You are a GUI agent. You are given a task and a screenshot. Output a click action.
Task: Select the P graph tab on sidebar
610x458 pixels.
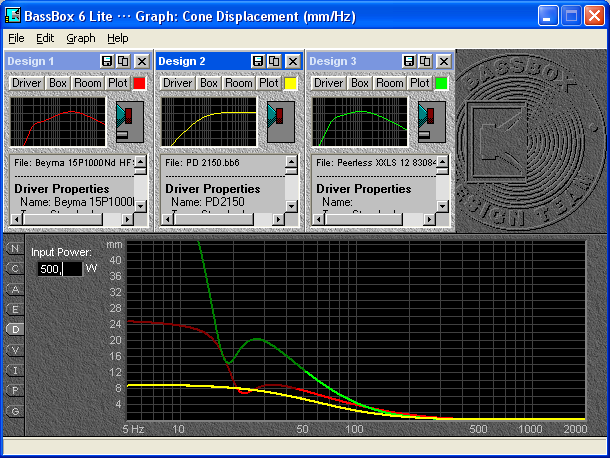pyautogui.click(x=15, y=390)
